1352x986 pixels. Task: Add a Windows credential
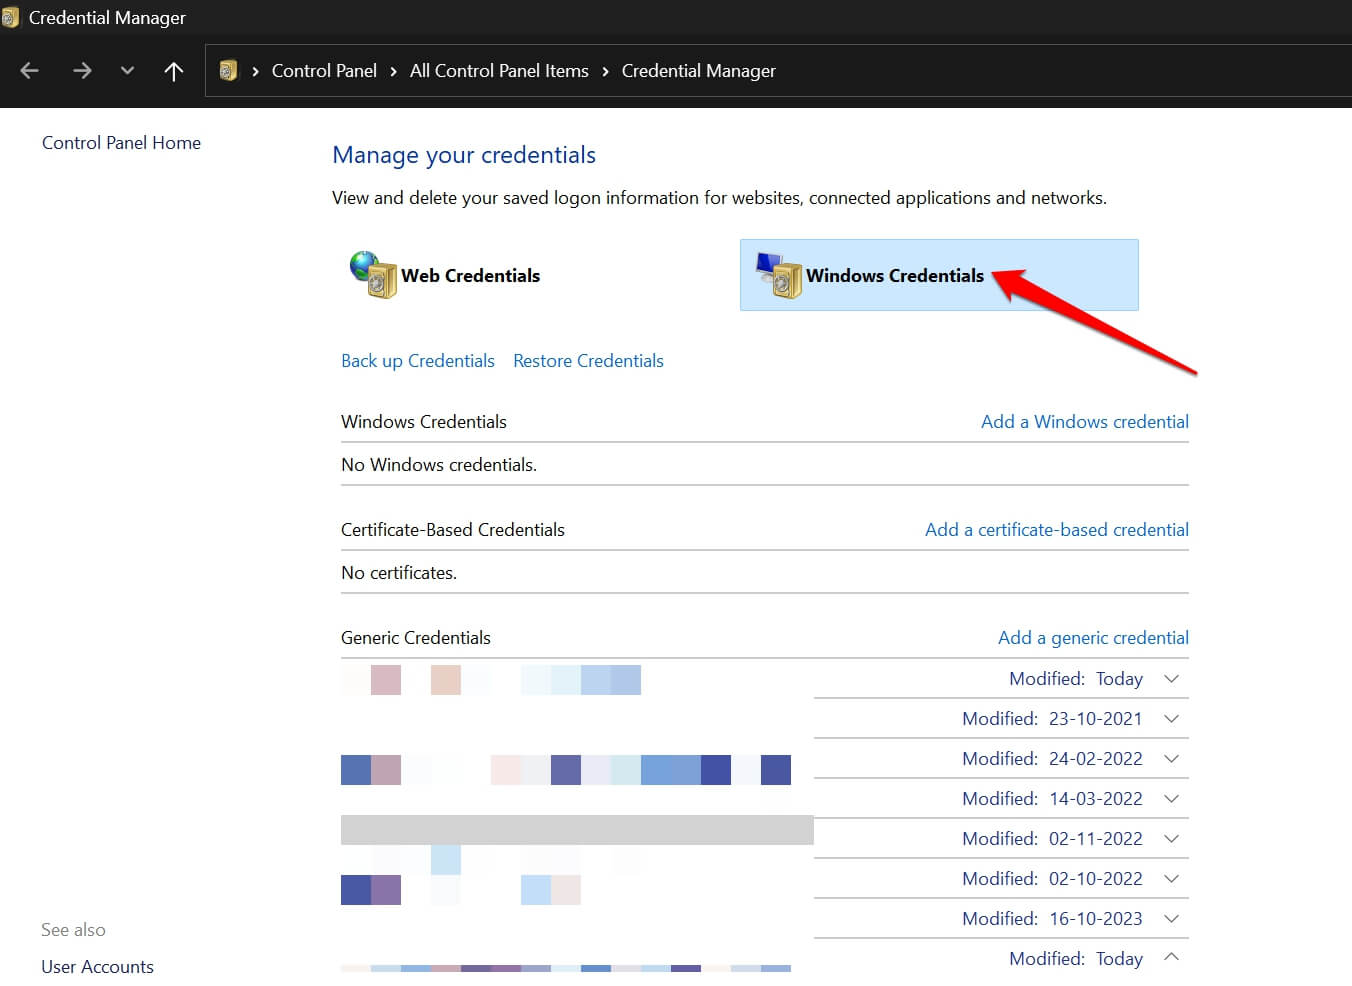(1084, 421)
